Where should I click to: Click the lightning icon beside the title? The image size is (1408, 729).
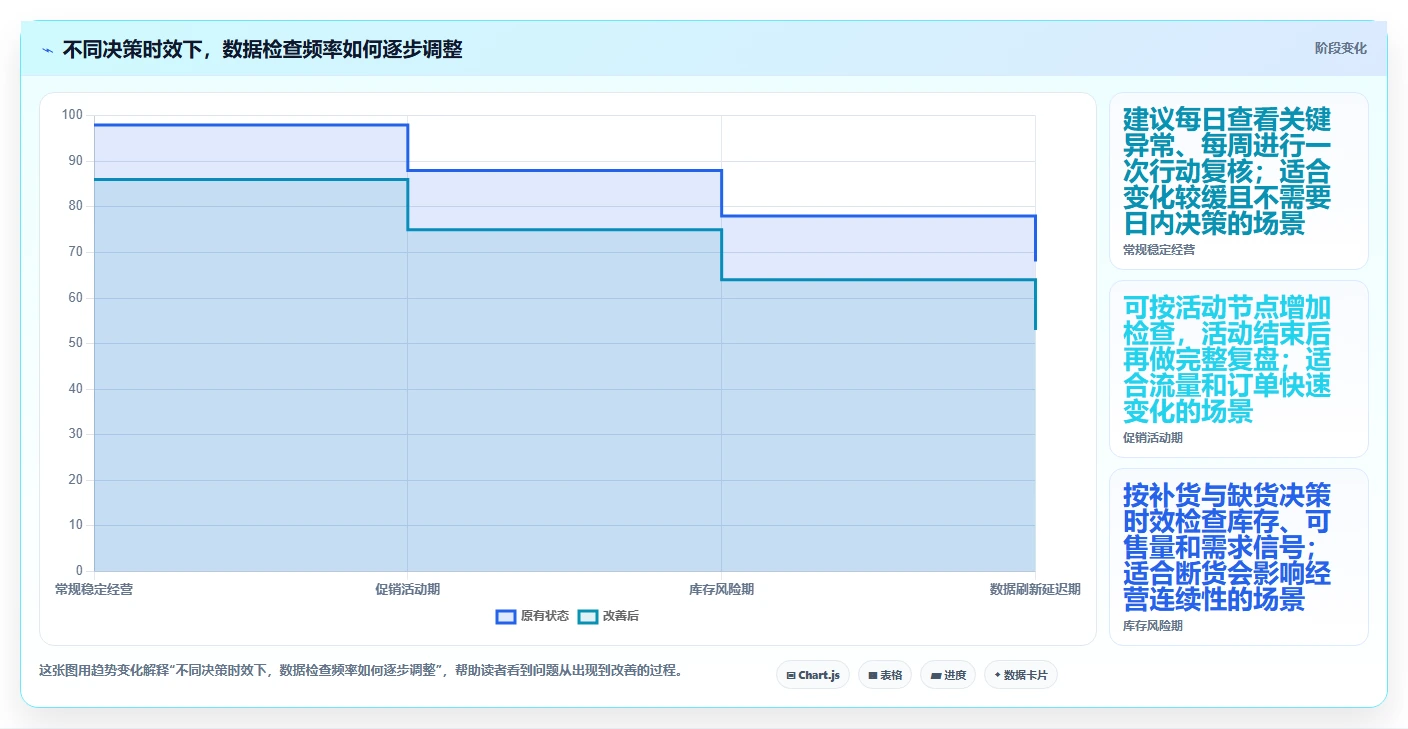pos(48,49)
